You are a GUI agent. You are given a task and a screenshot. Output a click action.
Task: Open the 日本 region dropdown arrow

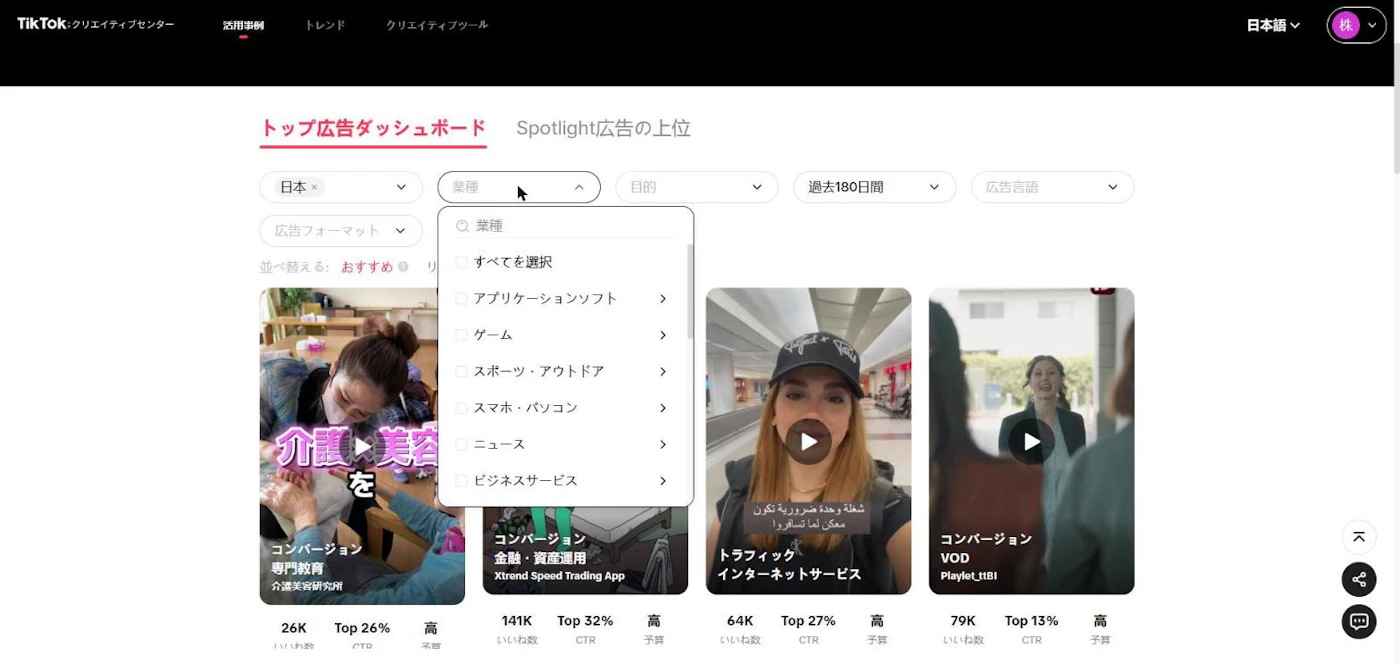pyautogui.click(x=401, y=187)
